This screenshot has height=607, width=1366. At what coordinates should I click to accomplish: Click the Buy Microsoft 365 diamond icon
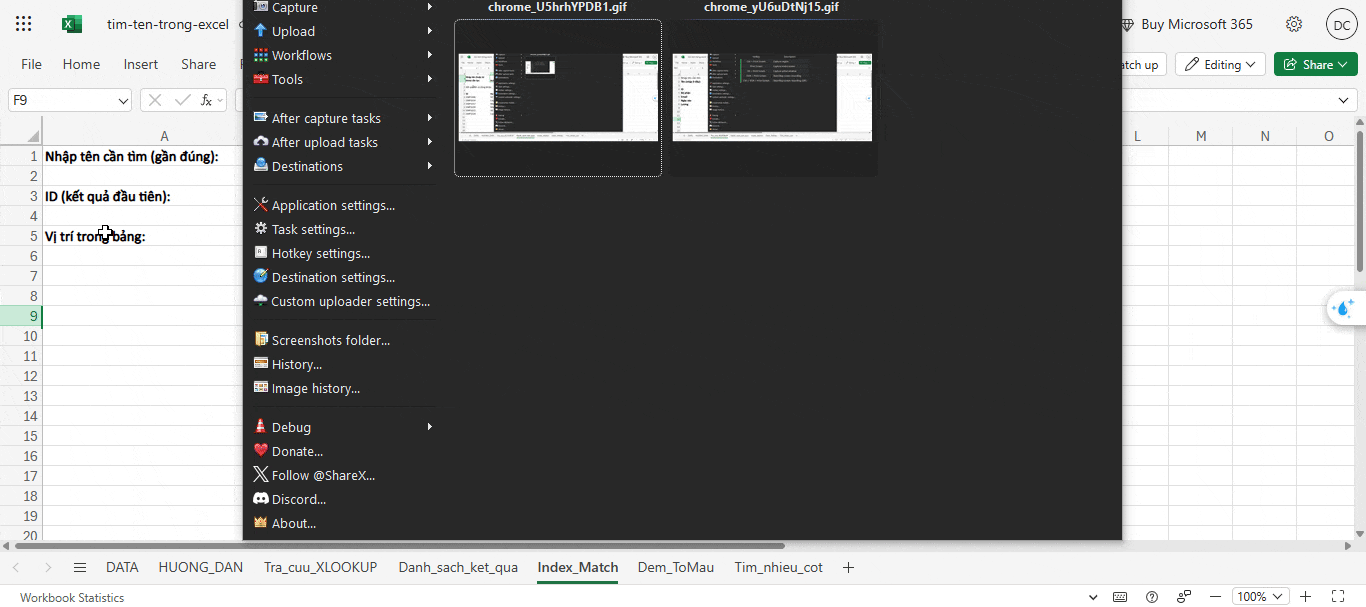pos(1128,25)
